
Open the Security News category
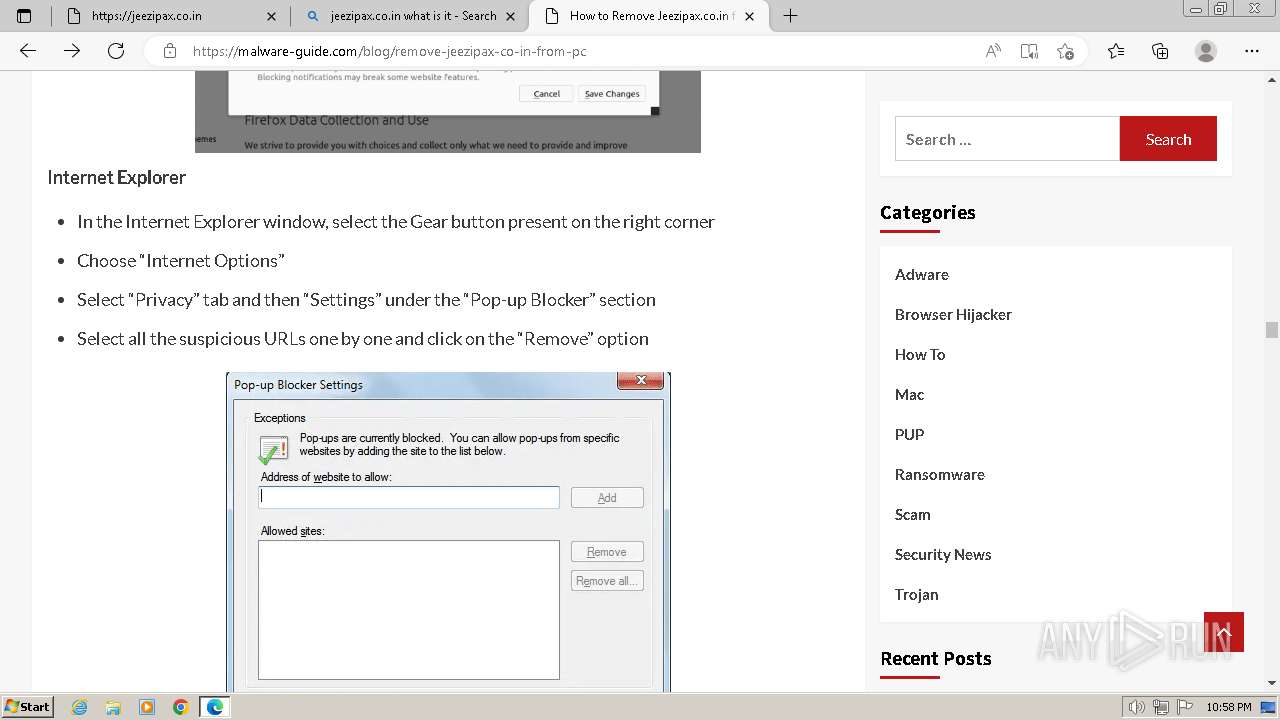tap(943, 554)
